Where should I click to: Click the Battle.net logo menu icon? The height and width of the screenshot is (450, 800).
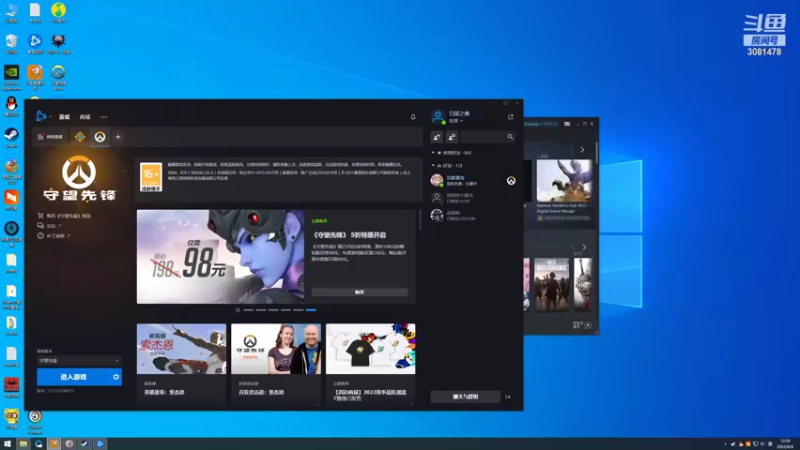(41, 116)
